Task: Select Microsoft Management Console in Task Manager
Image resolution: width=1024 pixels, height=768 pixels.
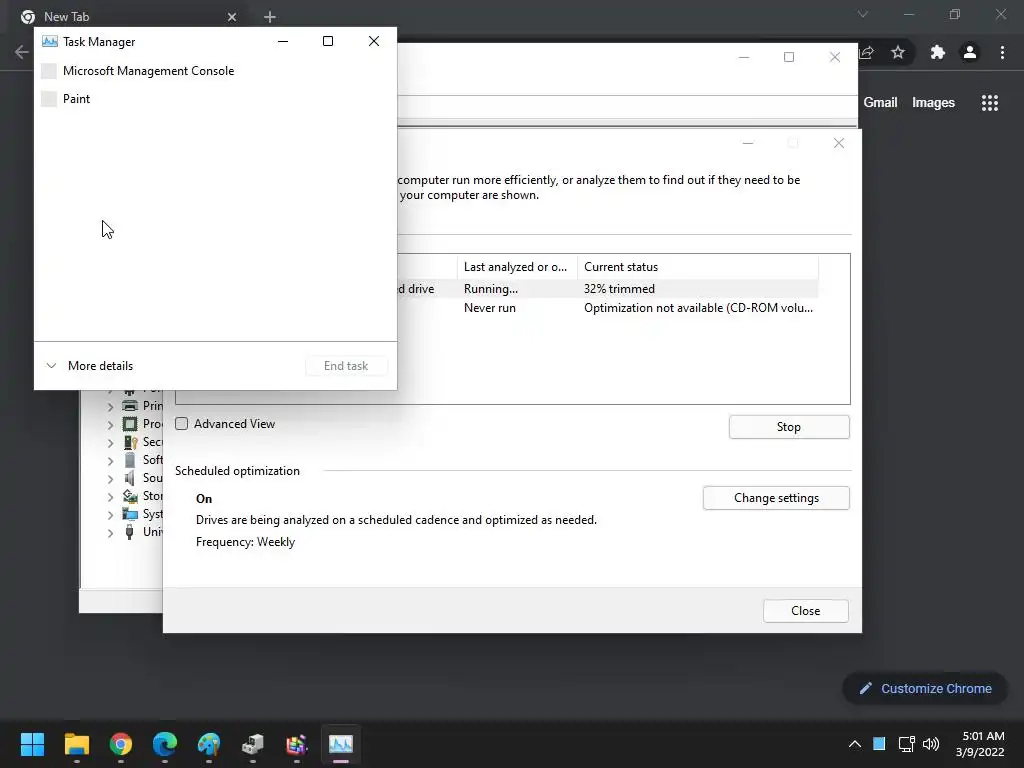Action: tap(216, 71)
